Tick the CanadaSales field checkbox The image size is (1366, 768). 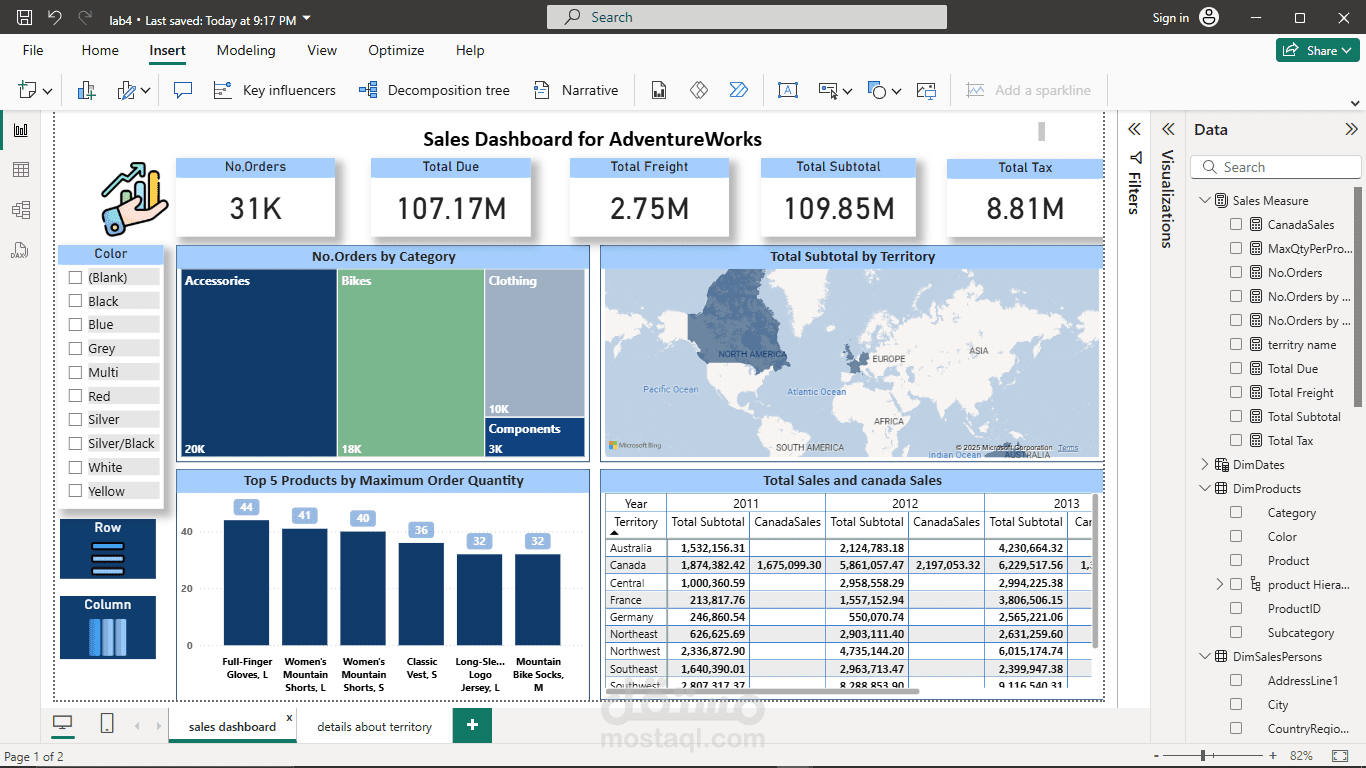1236,224
